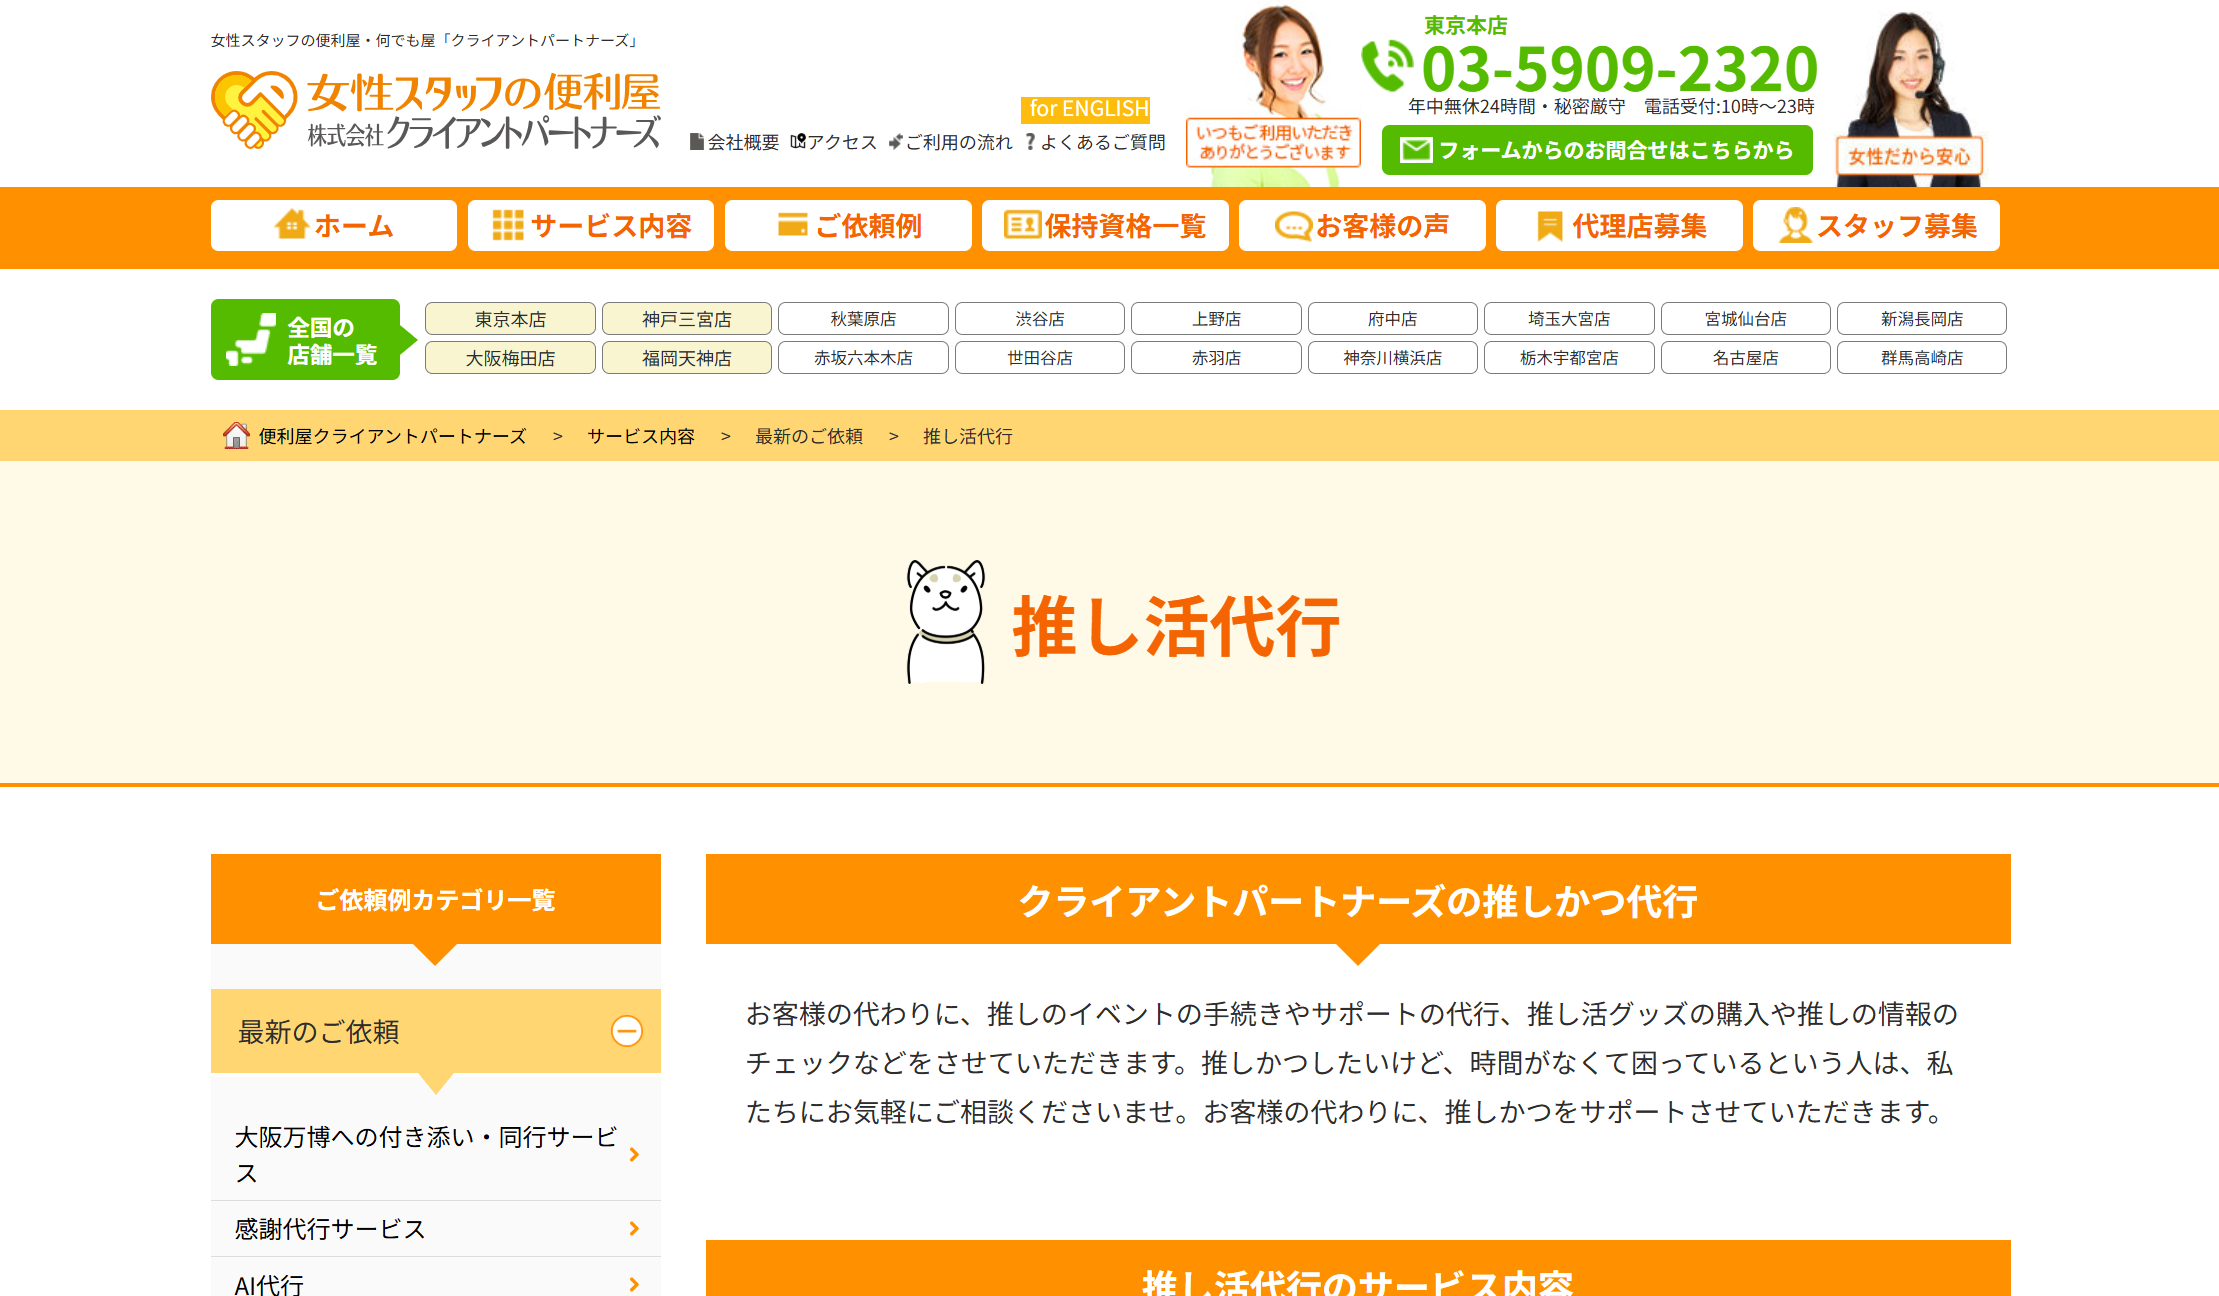This screenshot has width=2219, height=1296.
Task: Click the house icon in ホーム menu
Action: (291, 224)
